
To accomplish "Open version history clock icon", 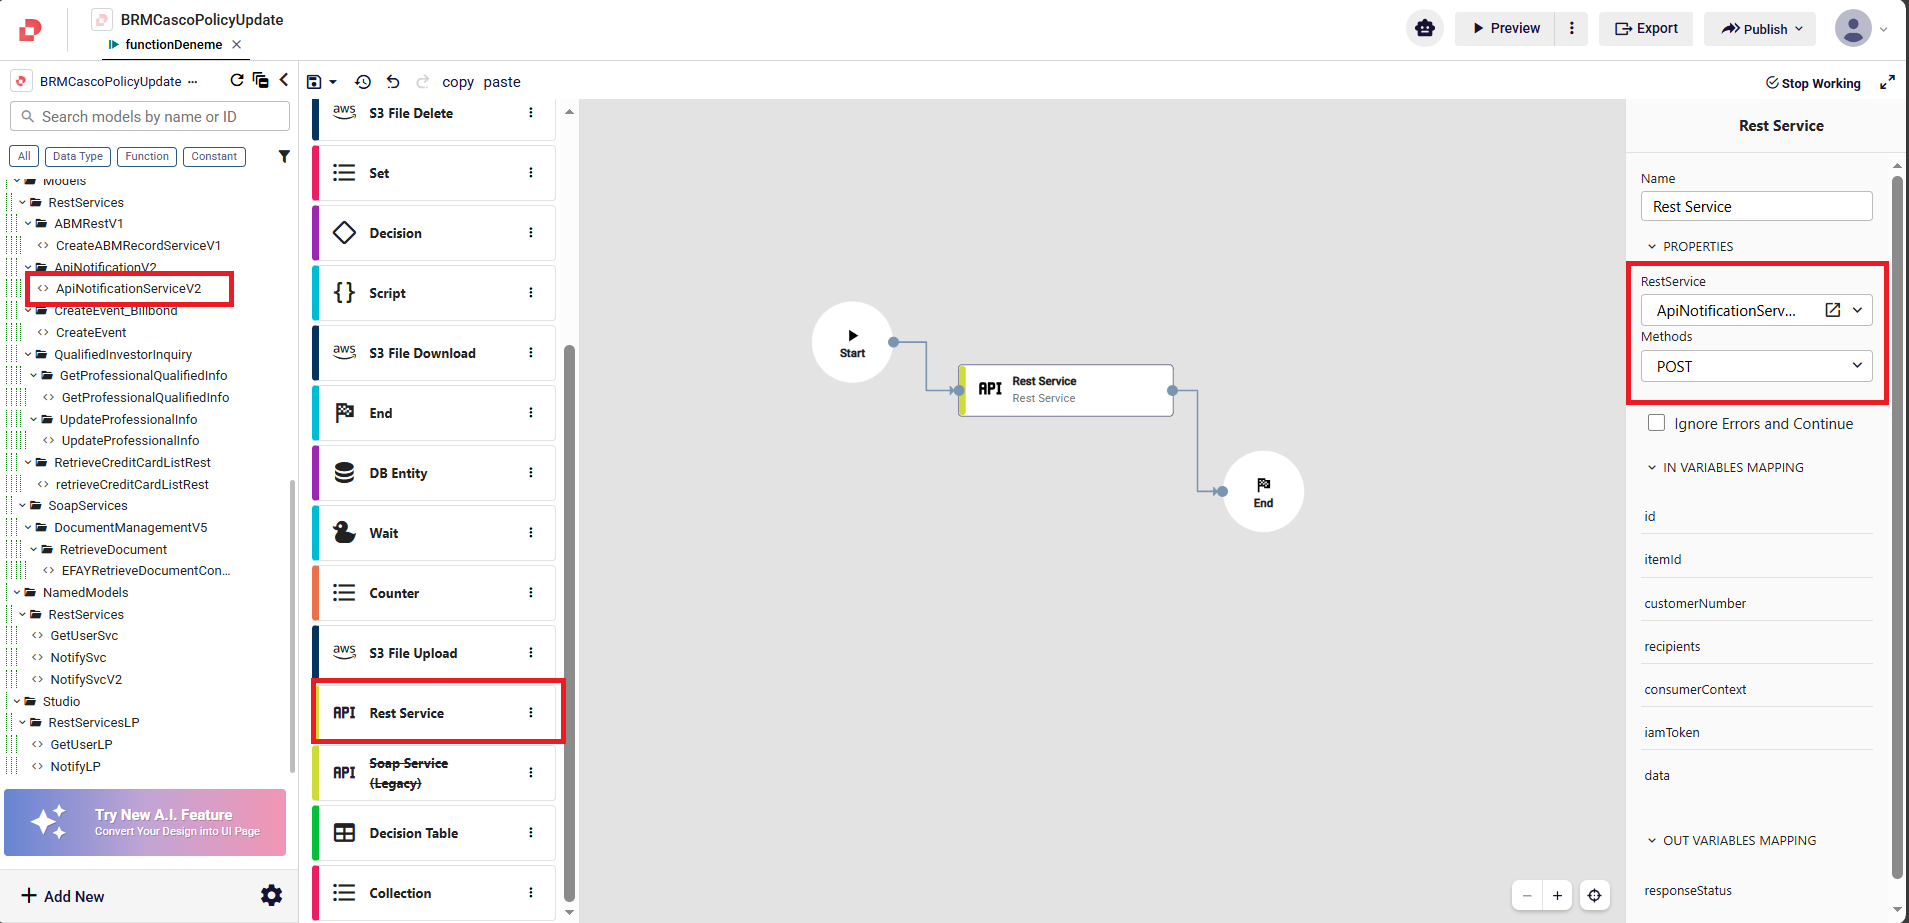I will click(363, 82).
